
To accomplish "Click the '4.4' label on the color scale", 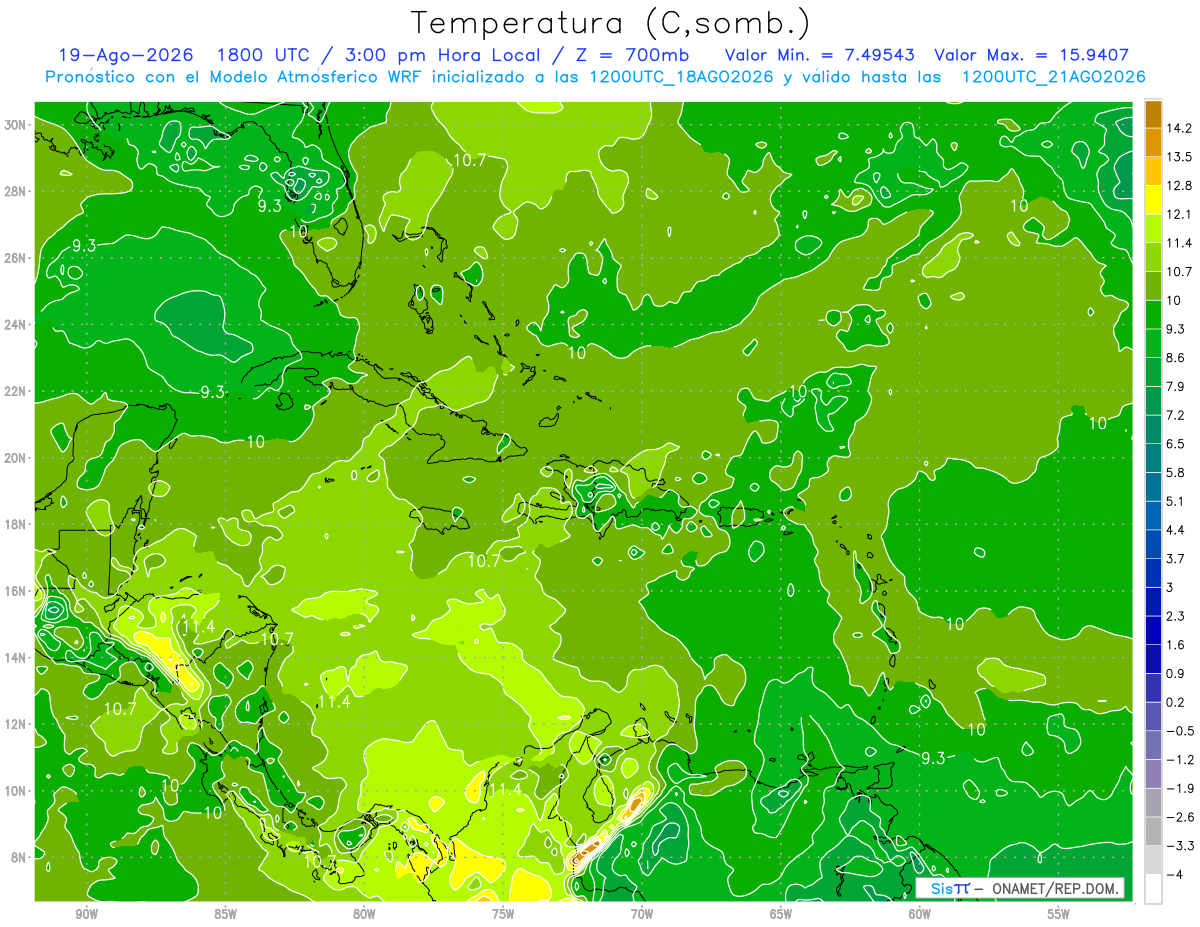I will [1177, 529].
